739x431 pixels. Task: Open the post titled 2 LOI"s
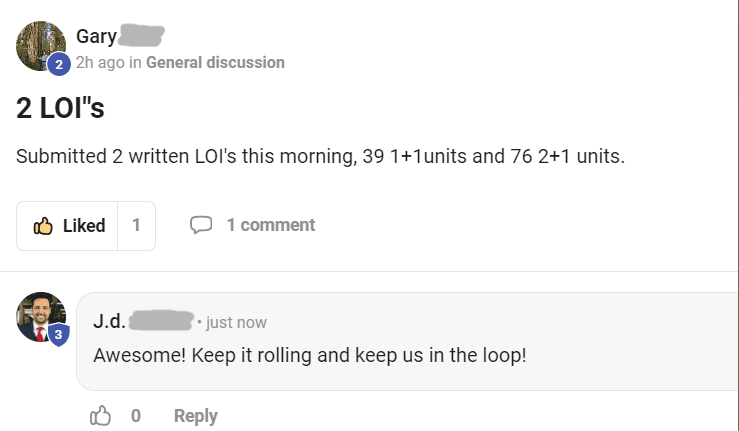pyautogui.click(x=60, y=108)
